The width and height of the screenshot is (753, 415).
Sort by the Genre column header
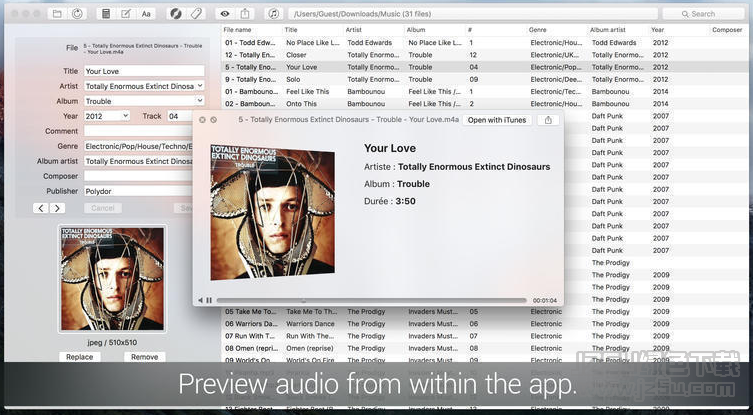558,30
